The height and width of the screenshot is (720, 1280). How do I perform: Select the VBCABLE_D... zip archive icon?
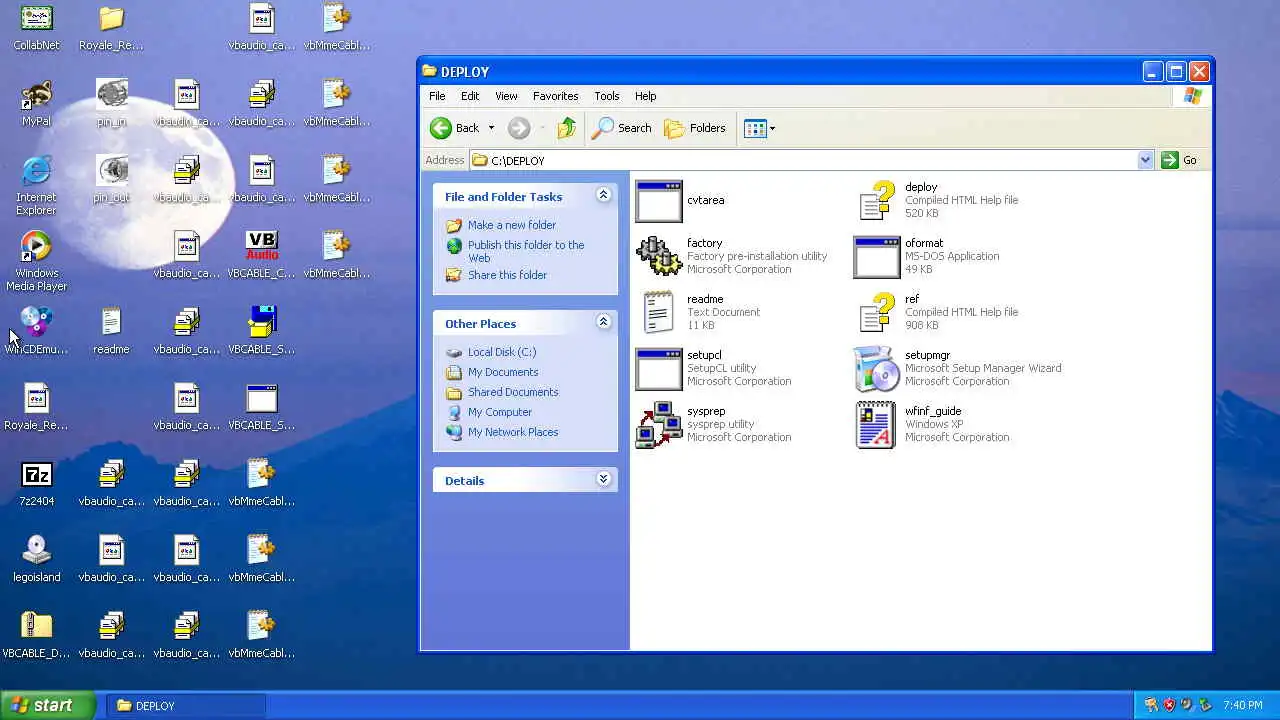pyautogui.click(x=36, y=635)
